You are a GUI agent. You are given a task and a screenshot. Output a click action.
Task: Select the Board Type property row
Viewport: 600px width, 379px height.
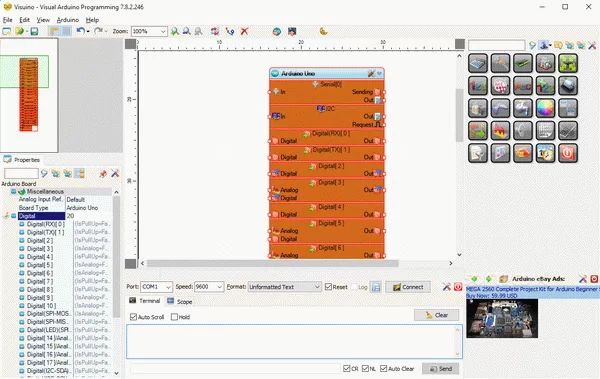(64, 208)
